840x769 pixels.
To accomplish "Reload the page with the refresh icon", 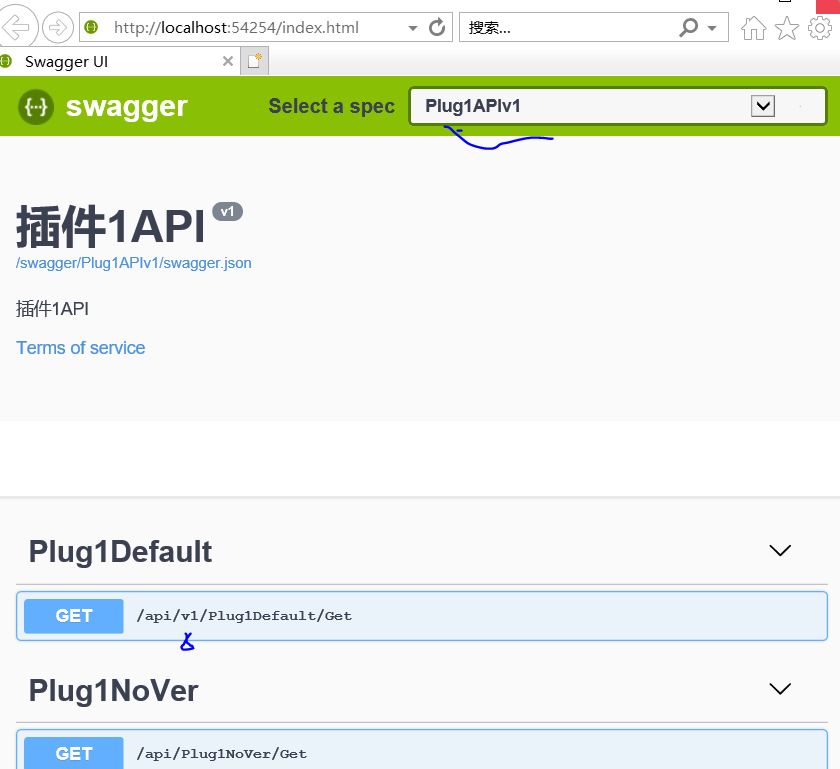I will tap(437, 27).
